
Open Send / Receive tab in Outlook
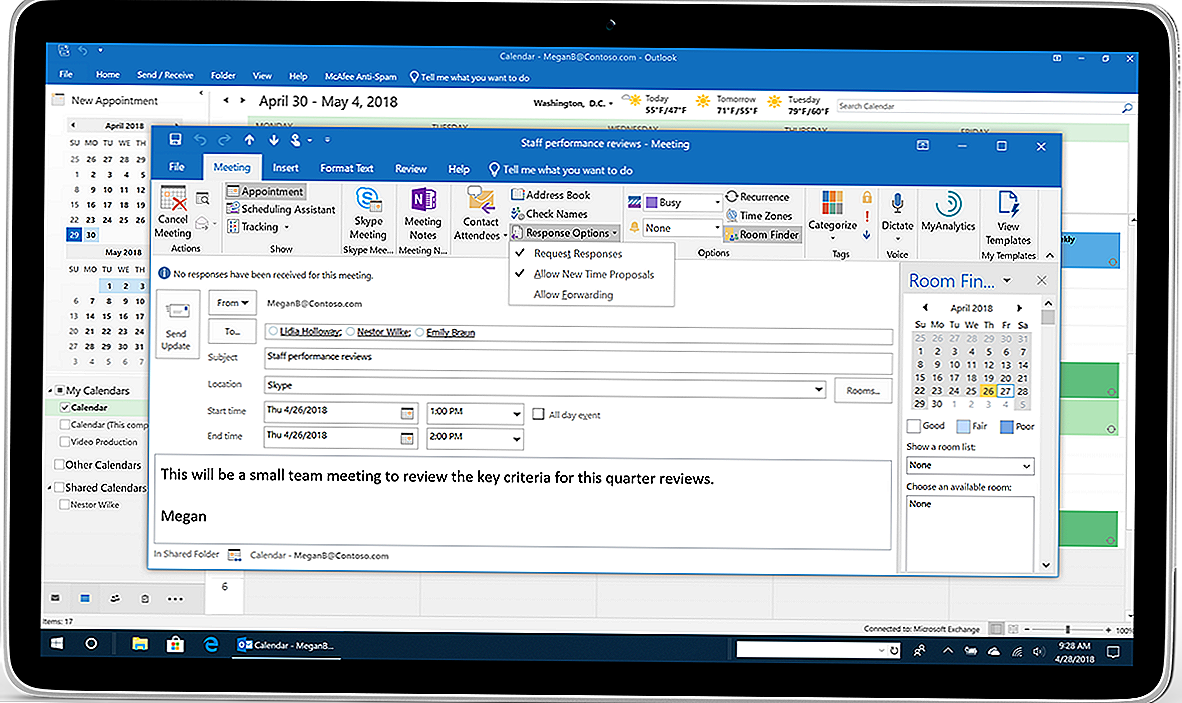pos(164,75)
